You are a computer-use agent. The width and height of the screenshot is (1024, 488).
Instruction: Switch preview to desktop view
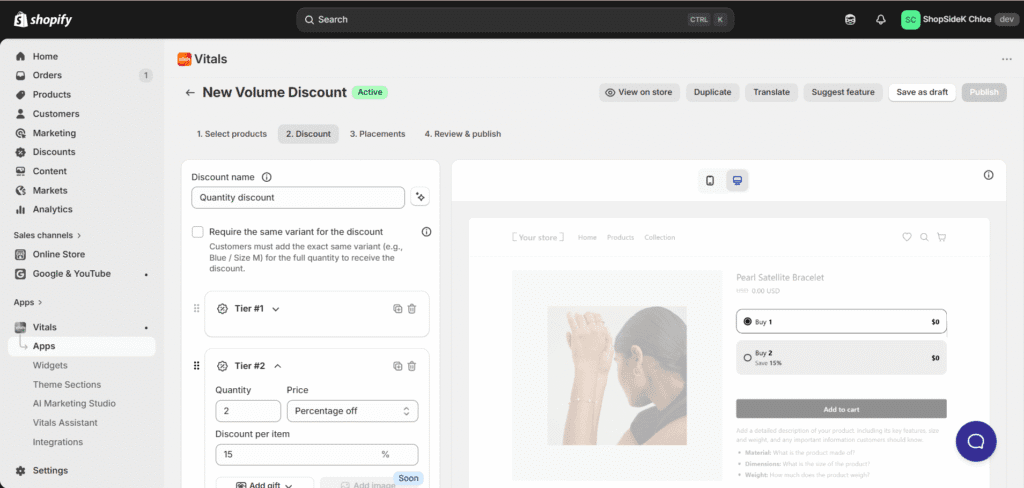click(x=737, y=181)
